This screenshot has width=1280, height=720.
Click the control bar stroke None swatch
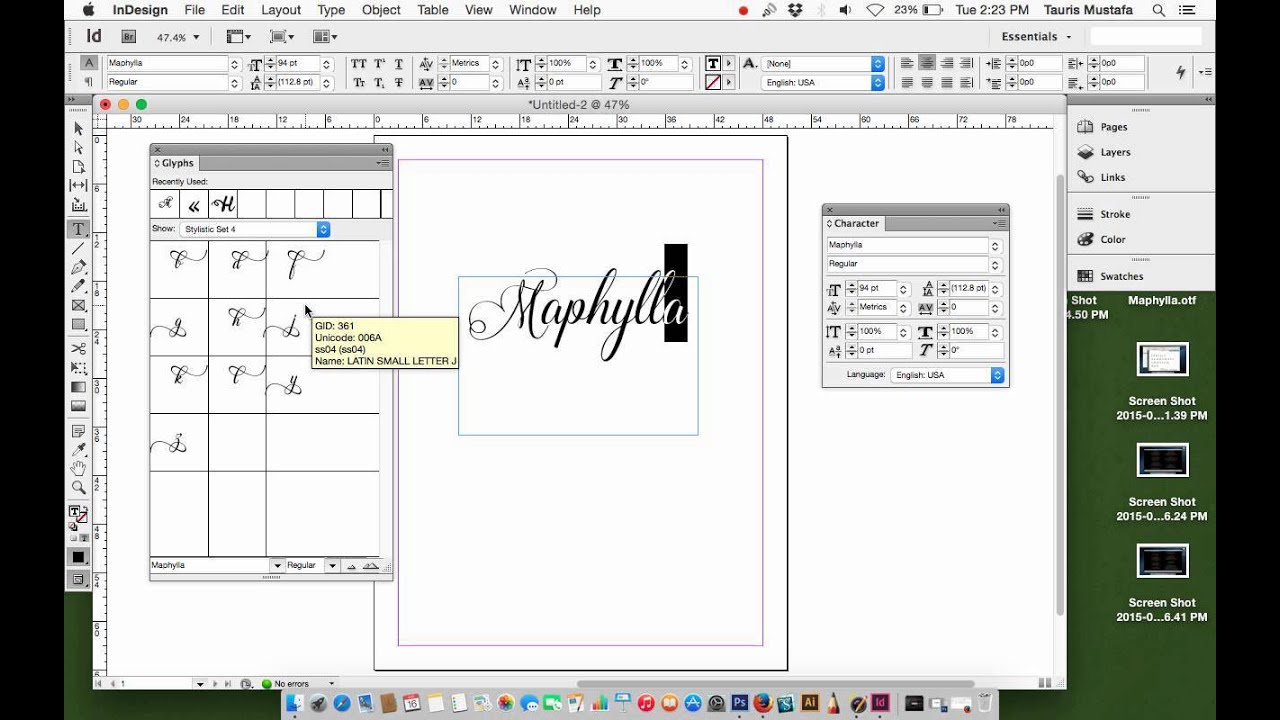tap(713, 83)
